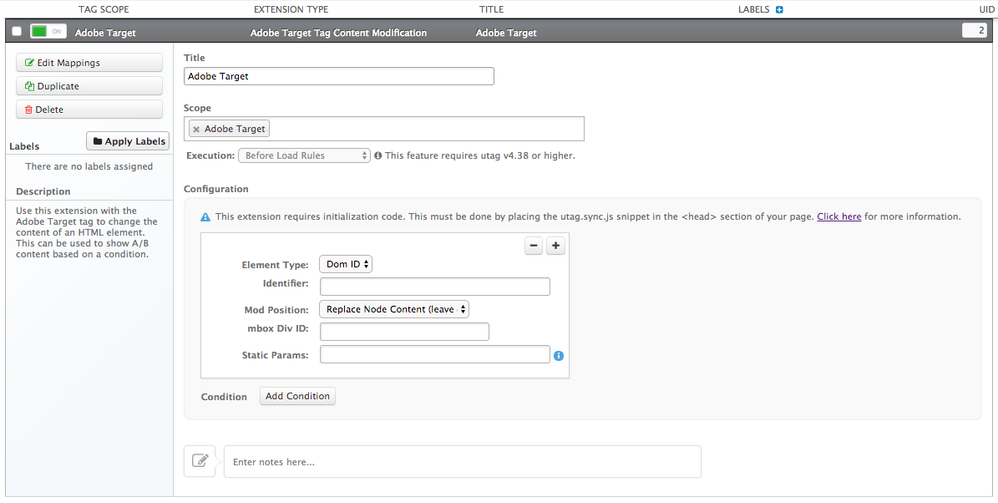Open the Execution dropdown

pos(304,156)
